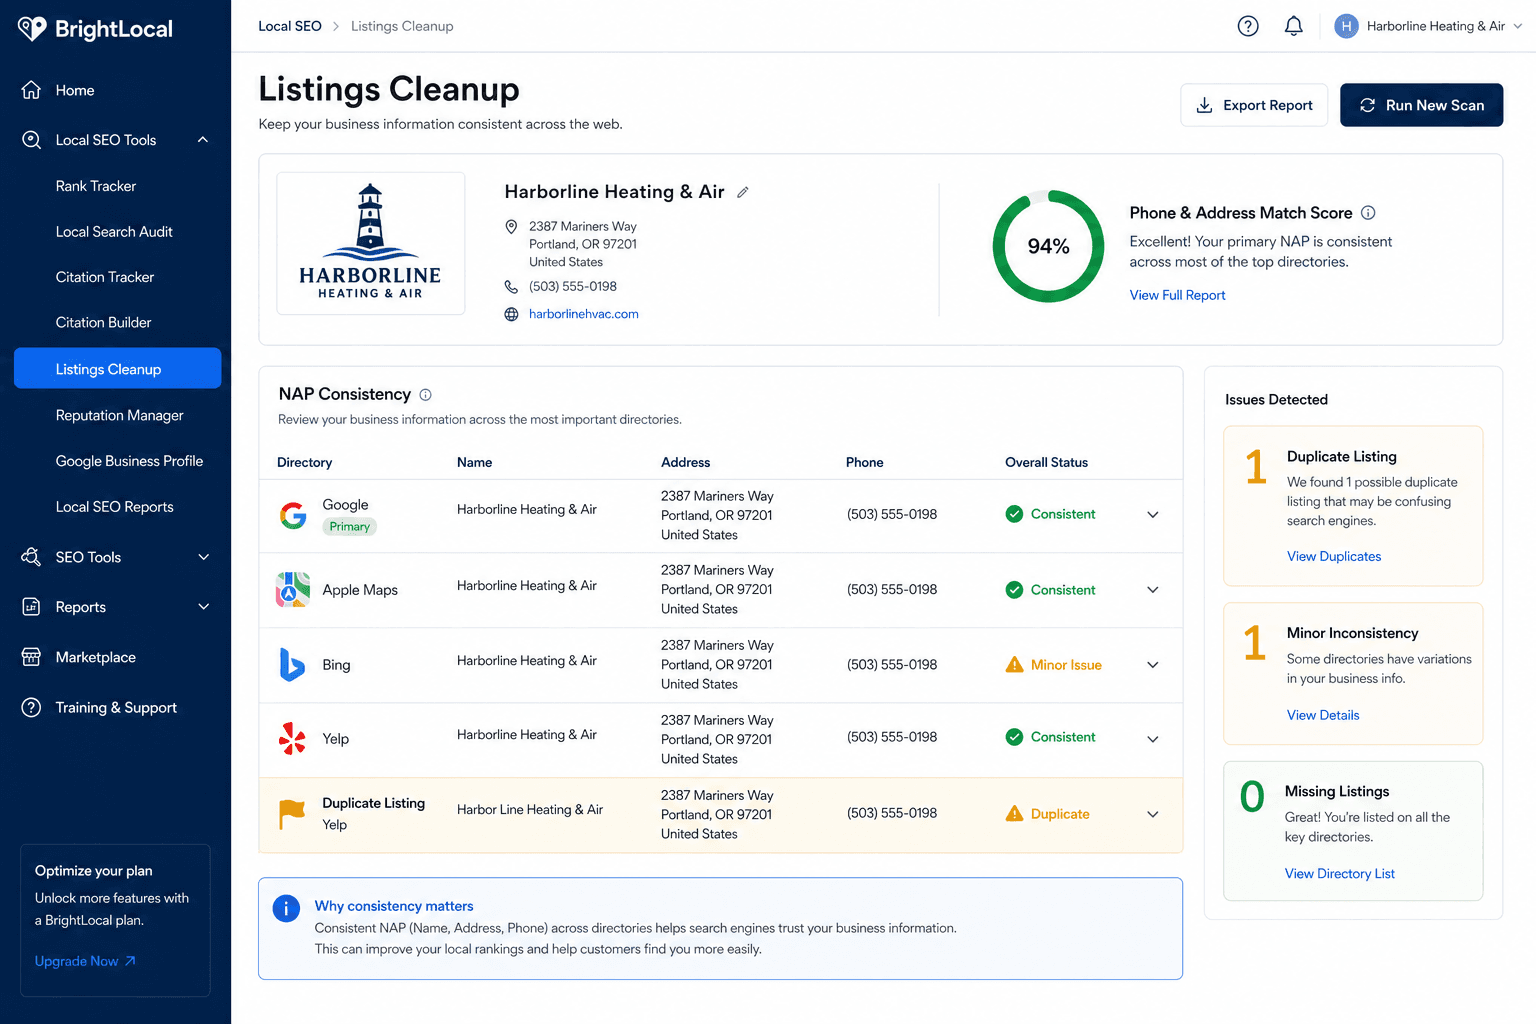Open Citation Builder in sidebar
This screenshot has width=1536, height=1024.
[103, 323]
